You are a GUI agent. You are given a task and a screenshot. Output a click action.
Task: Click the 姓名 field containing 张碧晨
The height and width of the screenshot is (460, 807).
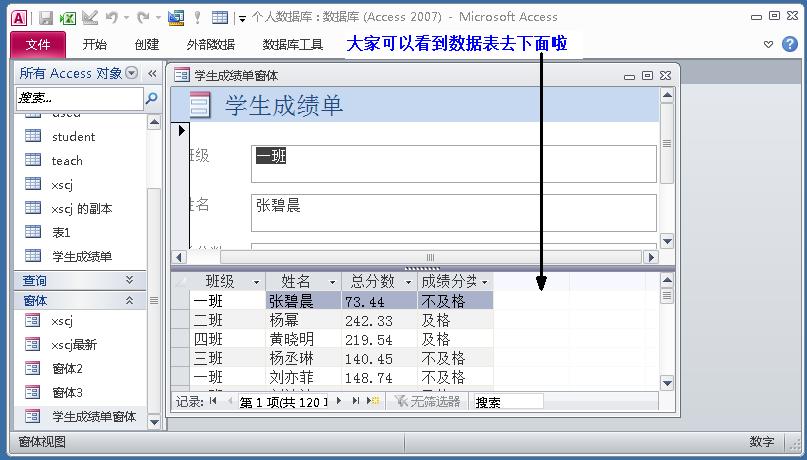[453, 213]
